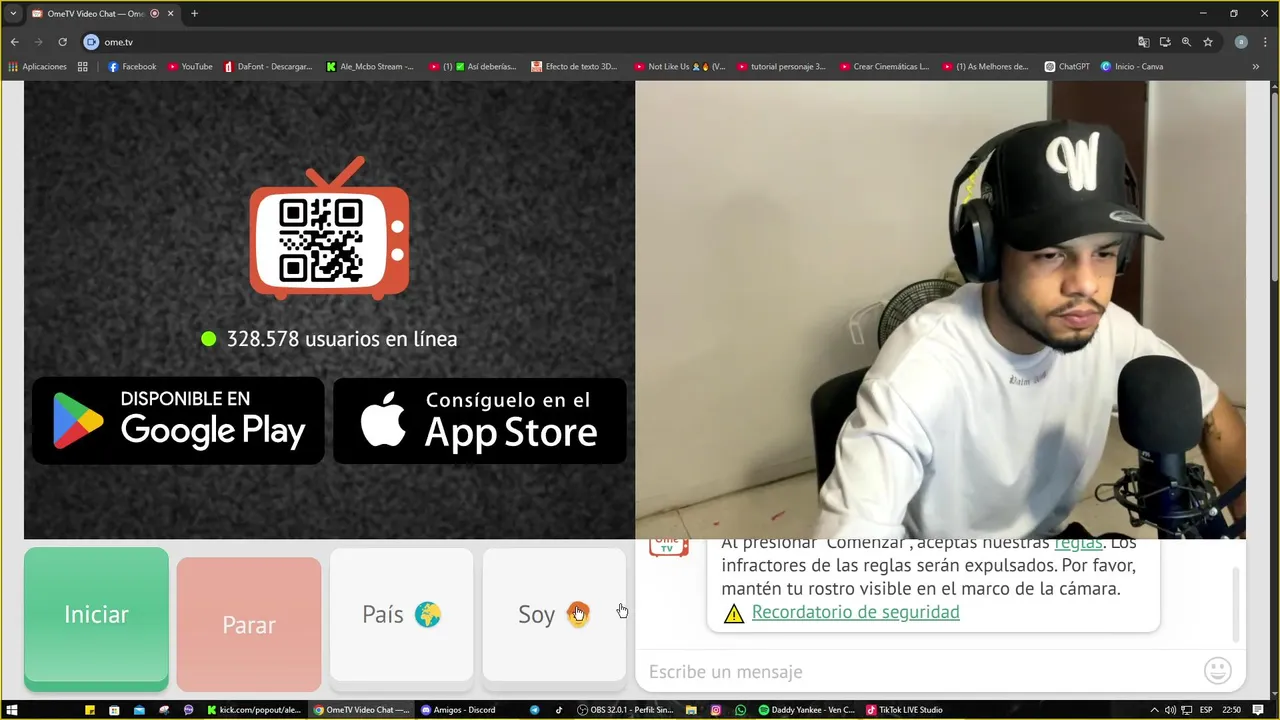Screen dimensions: 1280x720
Task: Open the Facebook bookmark
Action: (132, 67)
